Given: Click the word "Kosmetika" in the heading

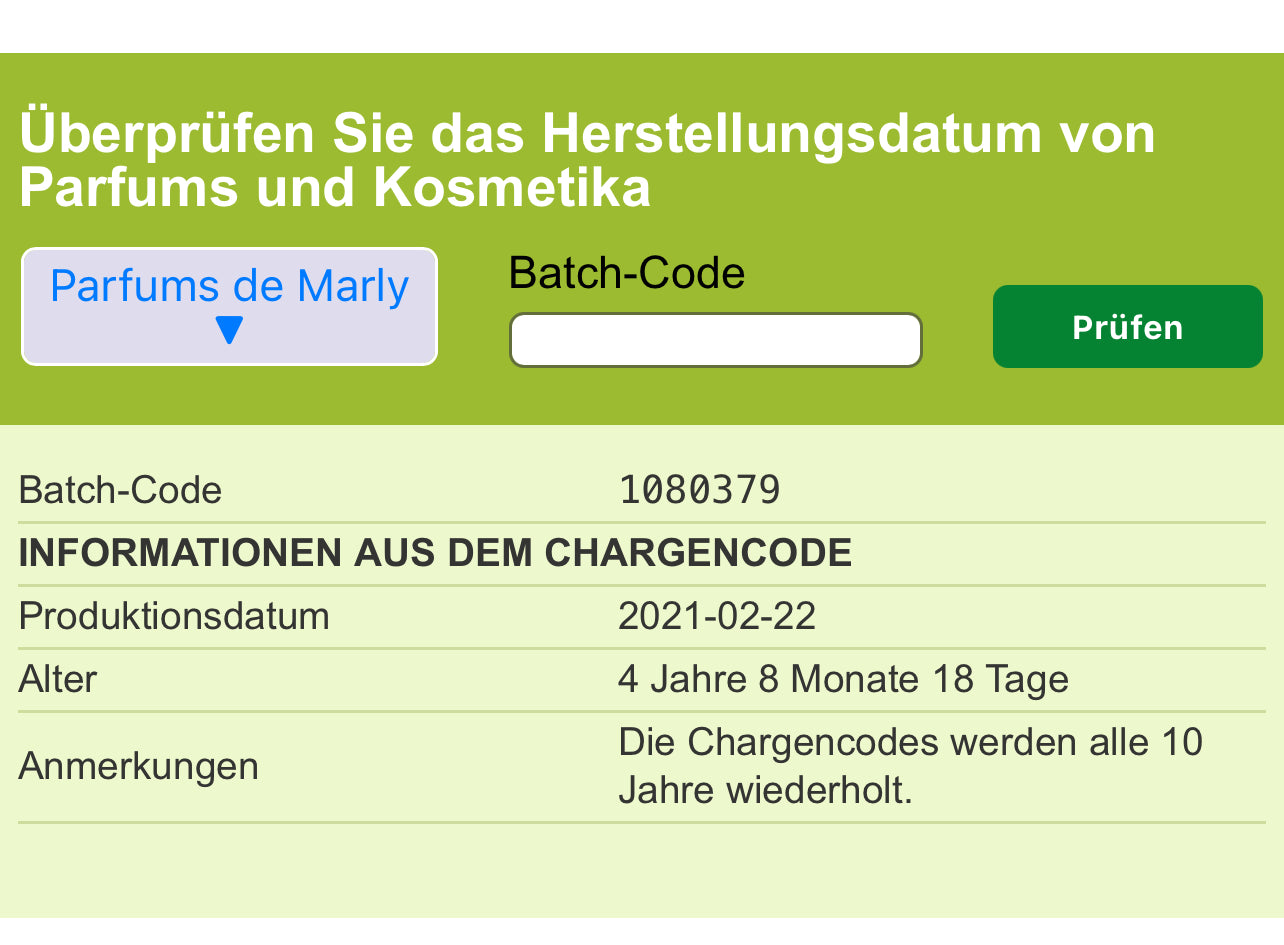Looking at the screenshot, I should pyautogui.click(x=512, y=187).
